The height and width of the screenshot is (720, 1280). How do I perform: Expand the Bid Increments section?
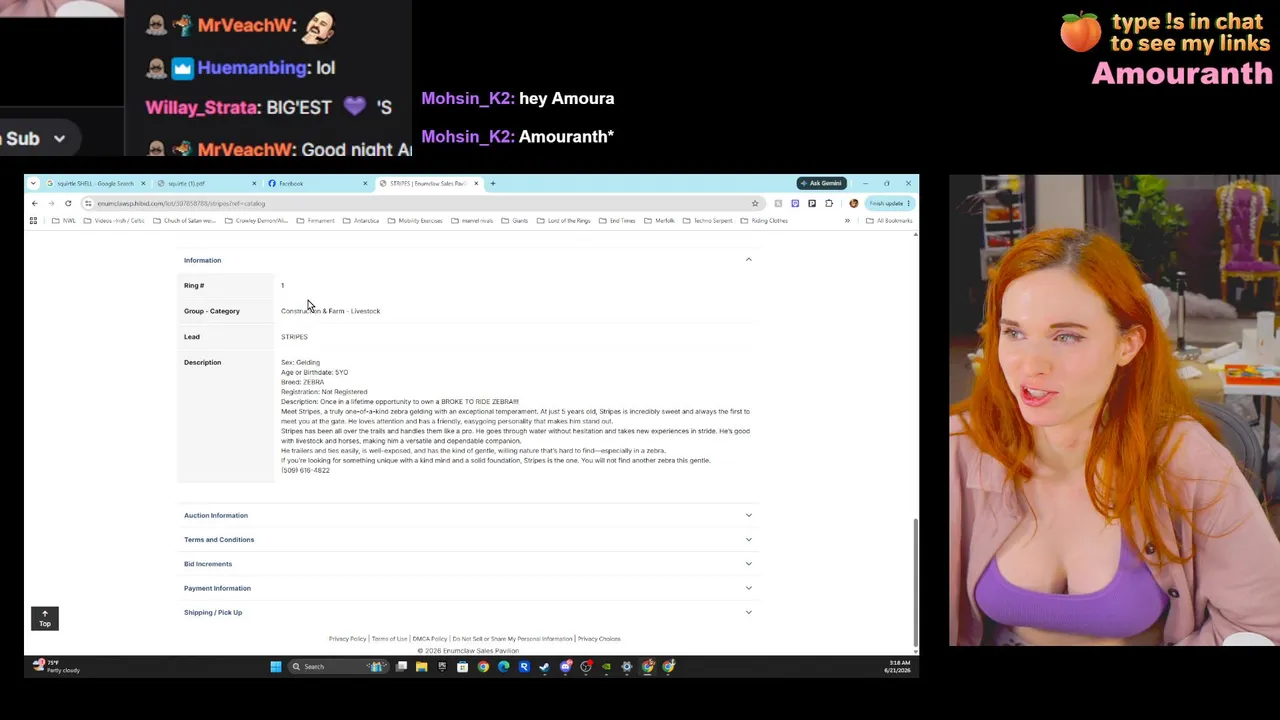coord(467,564)
